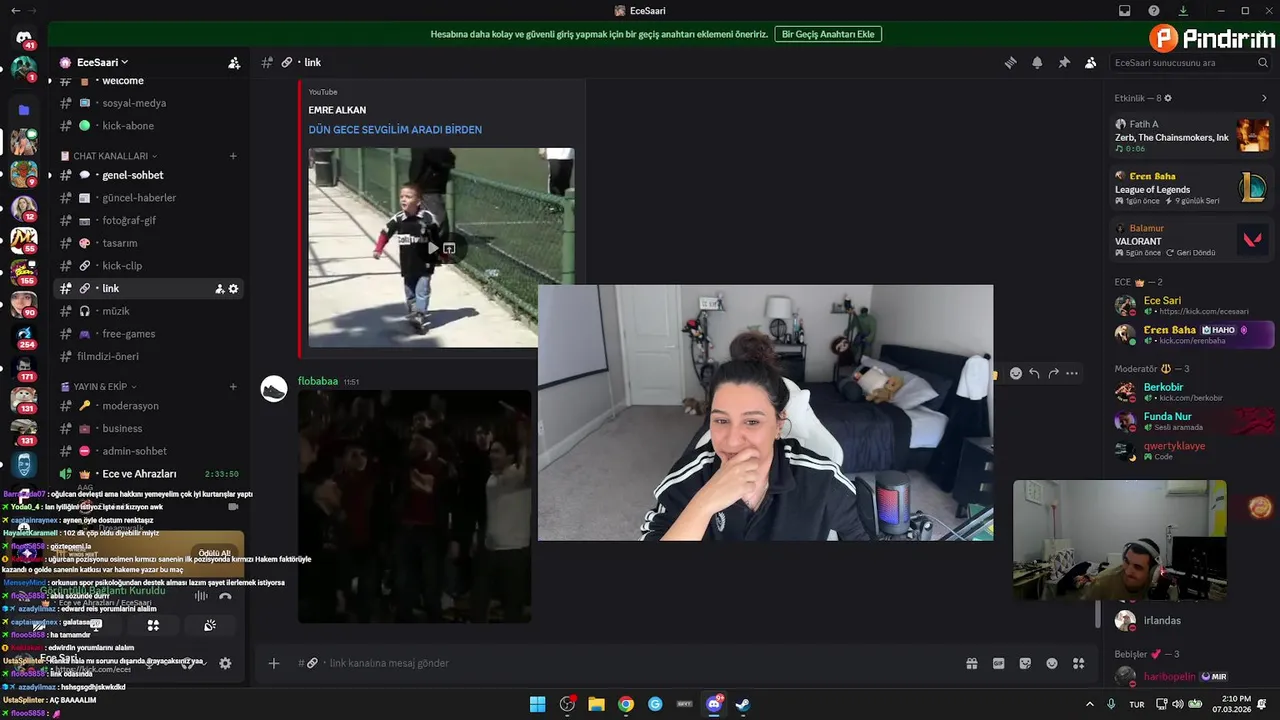1280x720 pixels.
Task: Open the Inbox icon in title bar
Action: click(x=1125, y=11)
